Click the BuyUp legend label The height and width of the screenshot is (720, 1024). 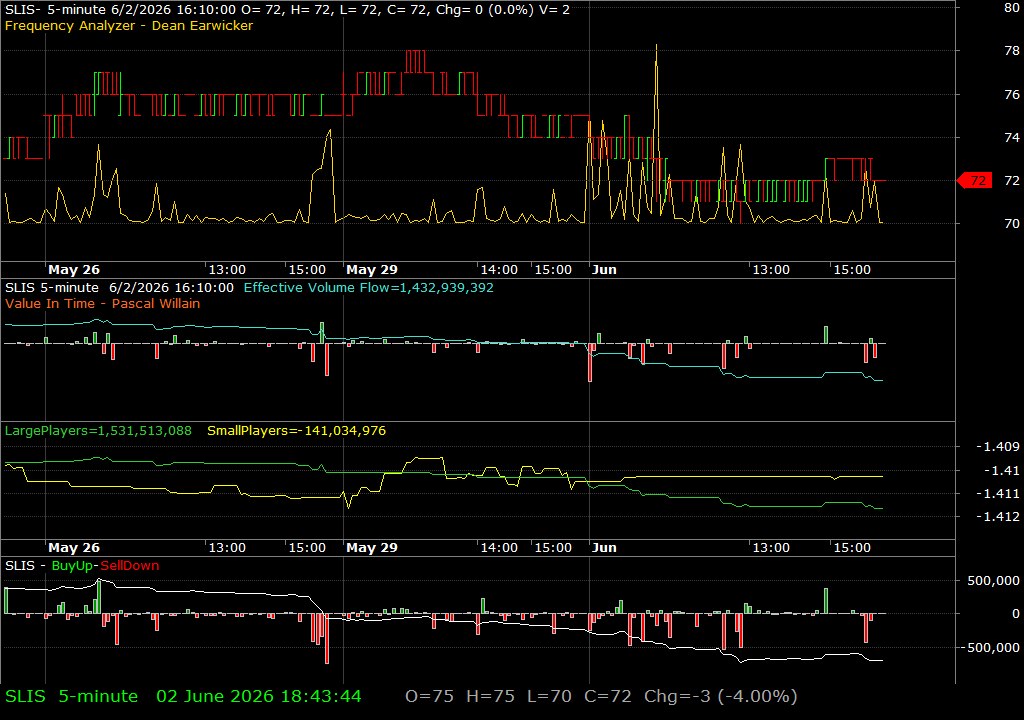72,566
